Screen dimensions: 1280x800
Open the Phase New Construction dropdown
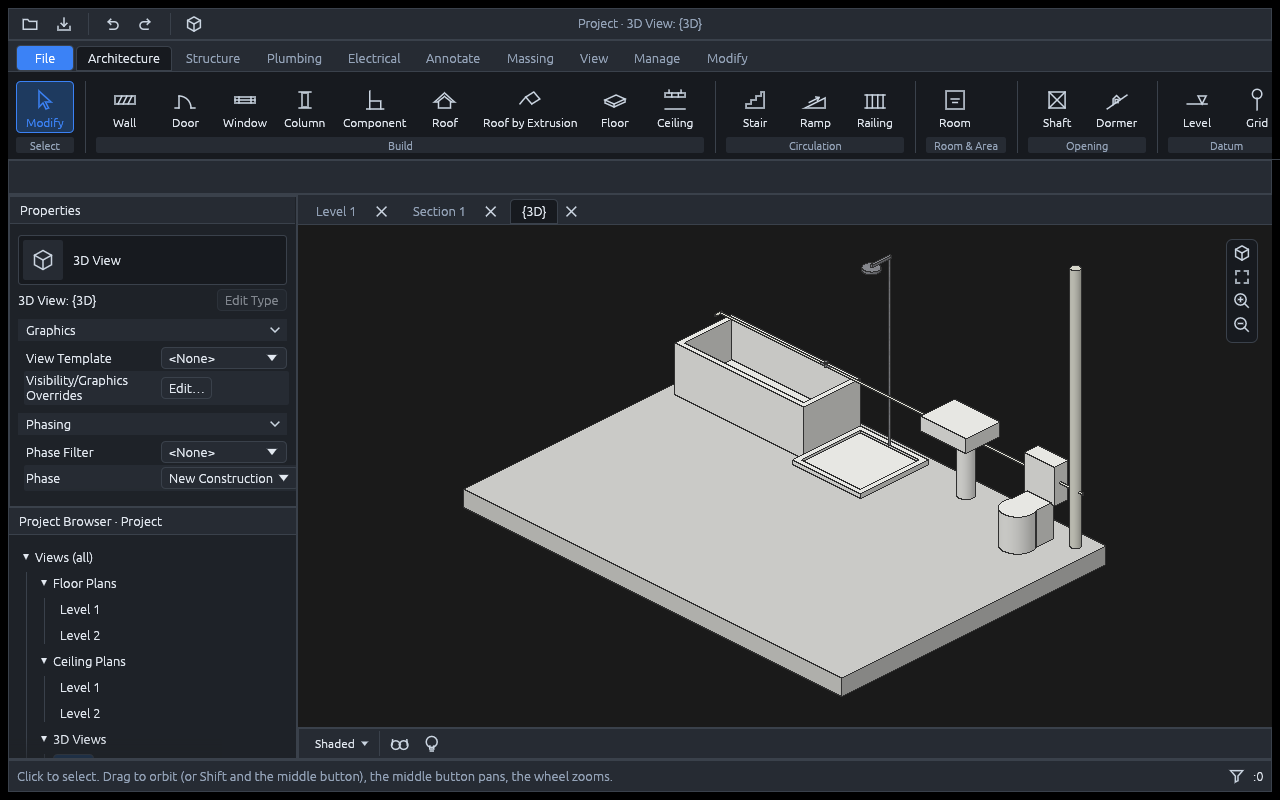tap(229, 478)
